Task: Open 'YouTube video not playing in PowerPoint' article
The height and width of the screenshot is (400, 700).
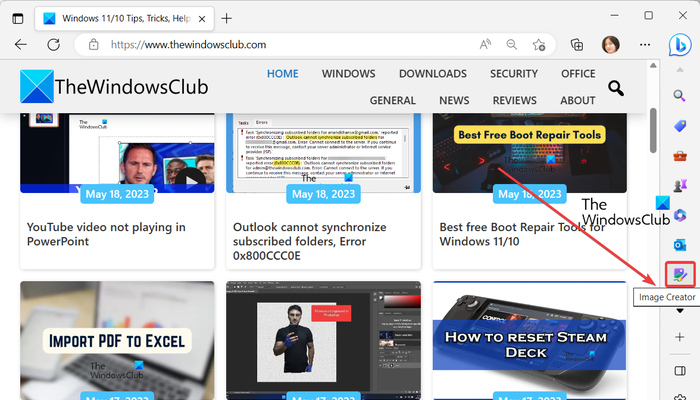Action: 106,234
